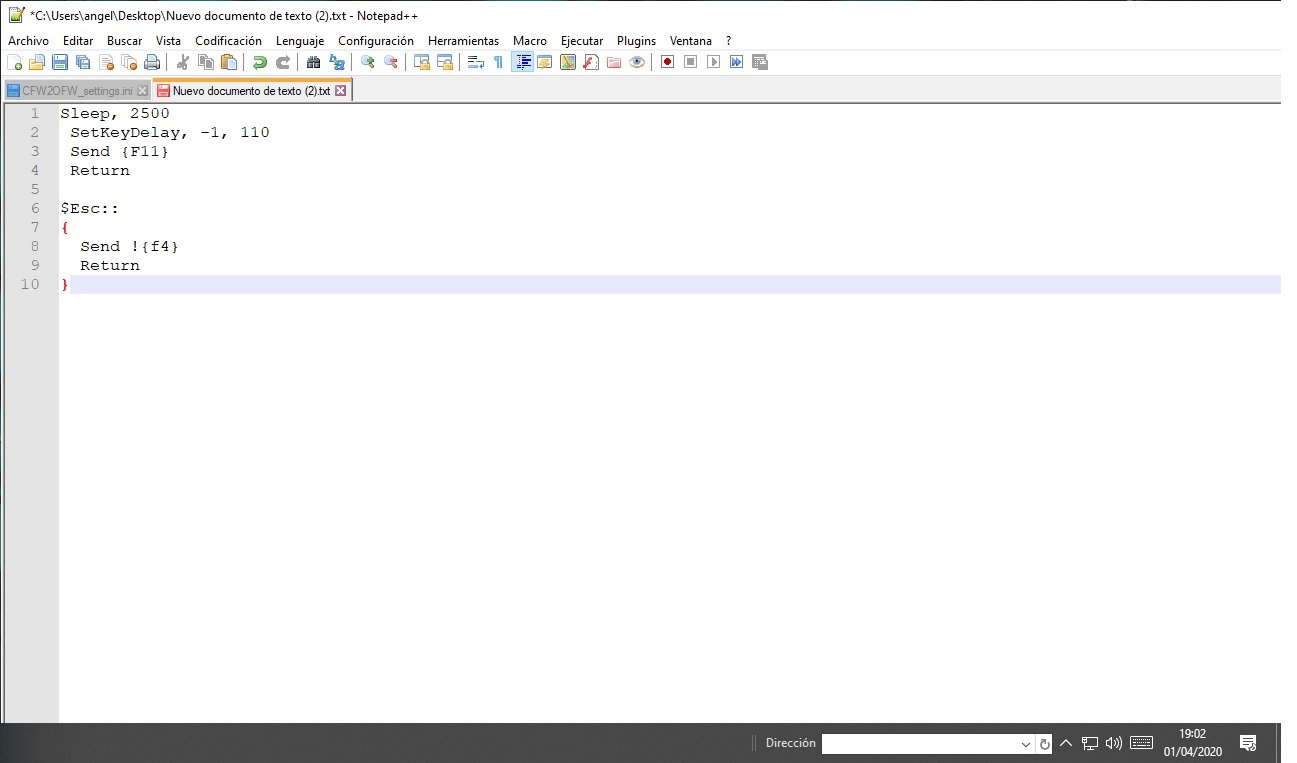Switch to the CFW2OFW_settings.ini tab

click(x=77, y=90)
